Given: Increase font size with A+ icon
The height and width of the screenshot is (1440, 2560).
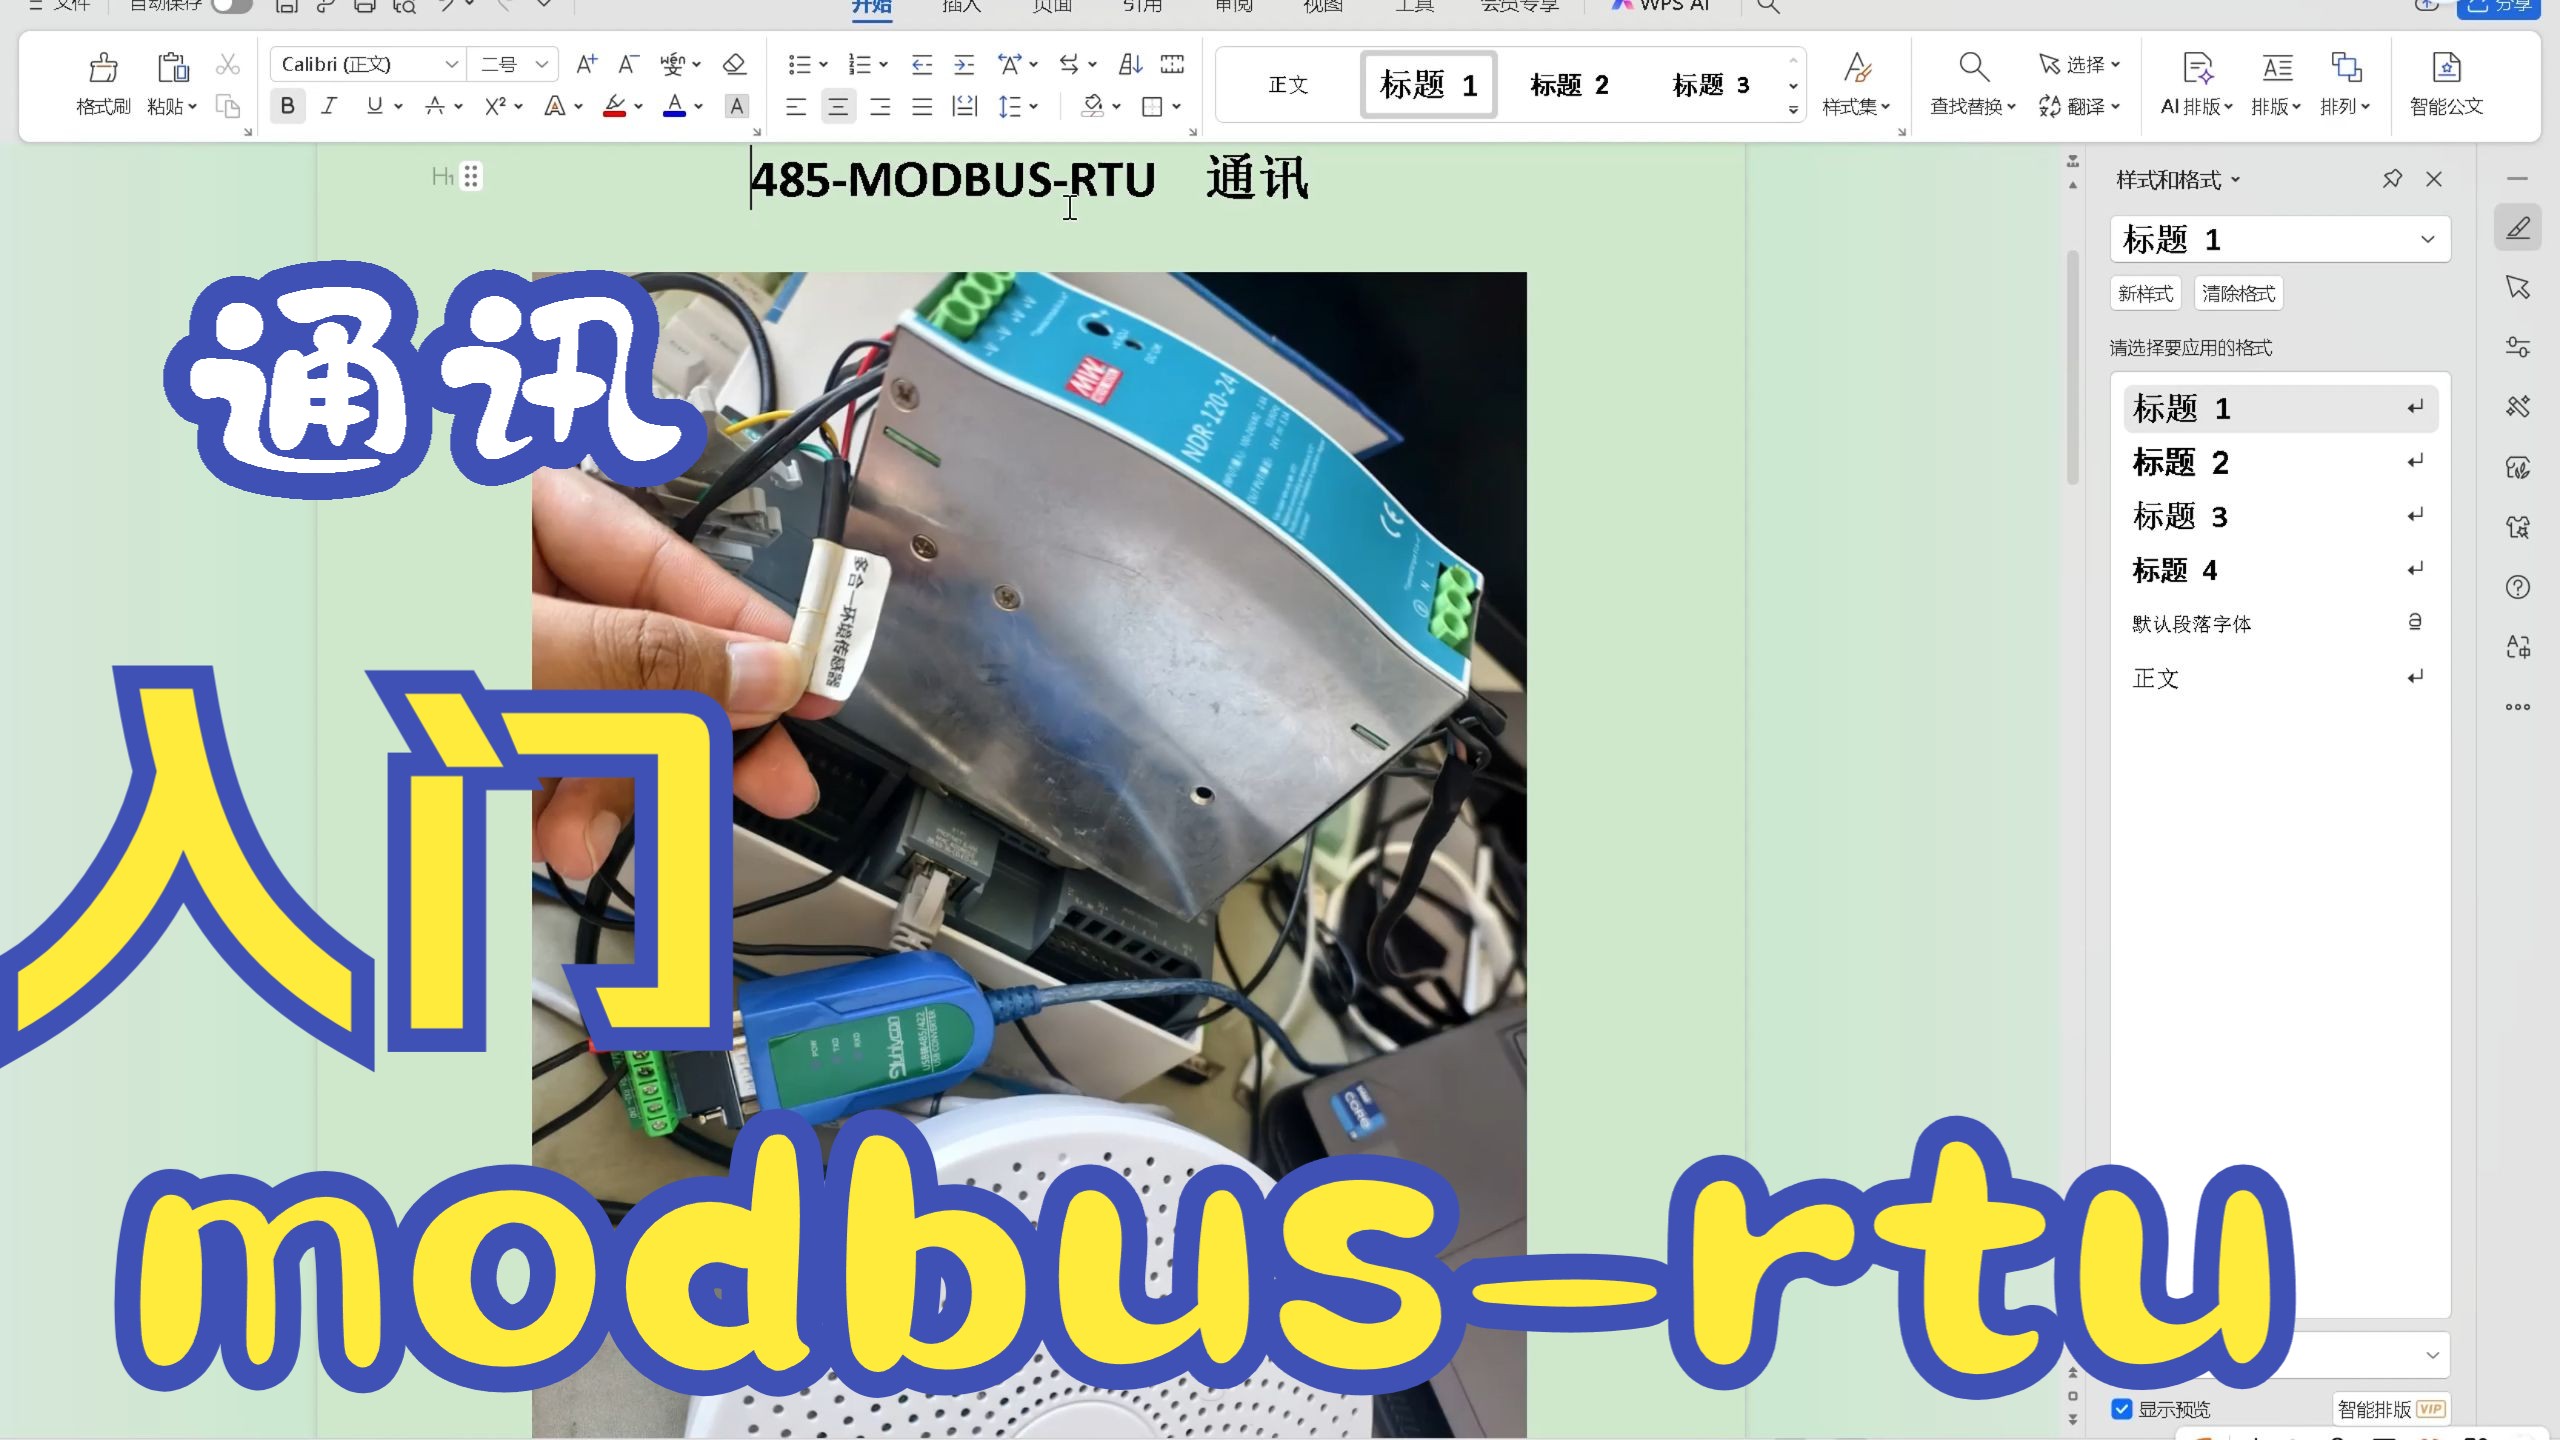Looking at the screenshot, I should point(587,65).
